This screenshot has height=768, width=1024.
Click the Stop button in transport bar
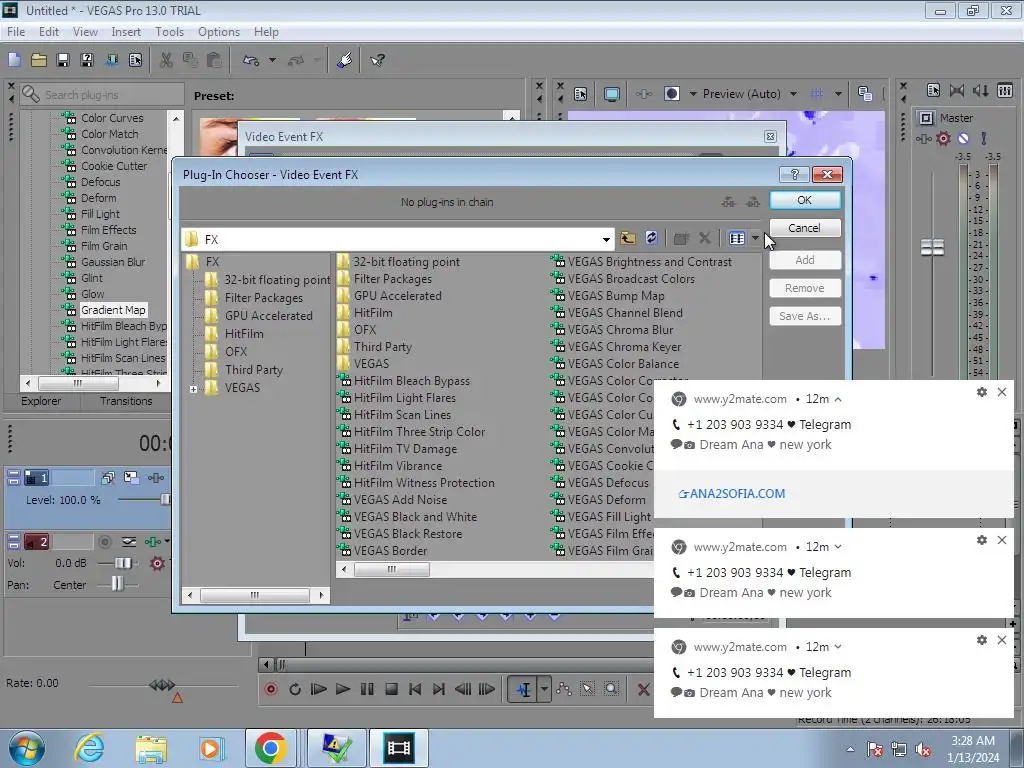pyautogui.click(x=391, y=689)
